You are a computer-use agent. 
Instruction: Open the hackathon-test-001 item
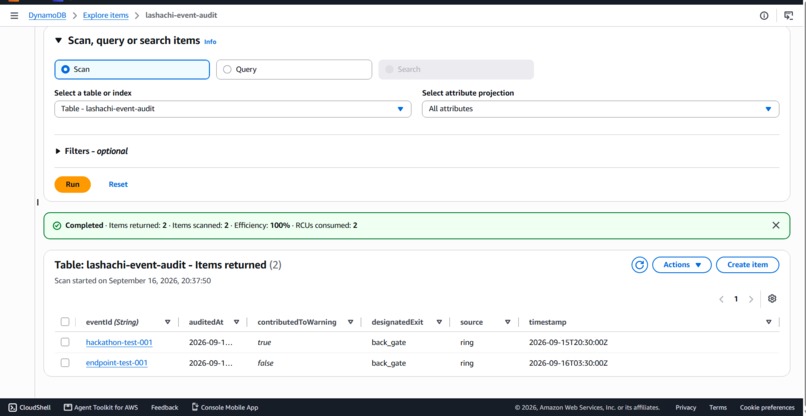(119, 342)
